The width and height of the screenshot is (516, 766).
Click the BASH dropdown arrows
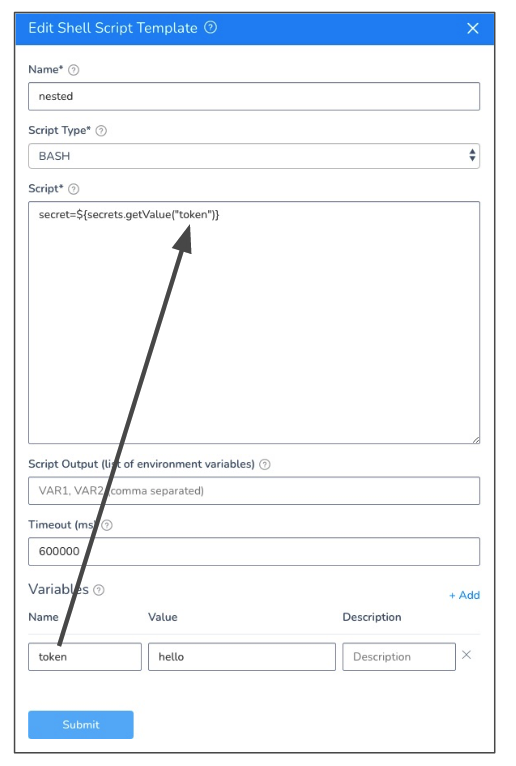(x=472, y=155)
